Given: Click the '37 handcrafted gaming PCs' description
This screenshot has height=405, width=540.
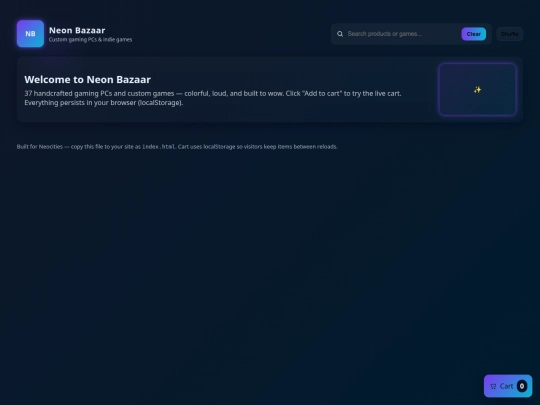Looking at the screenshot, I should click(212, 98).
